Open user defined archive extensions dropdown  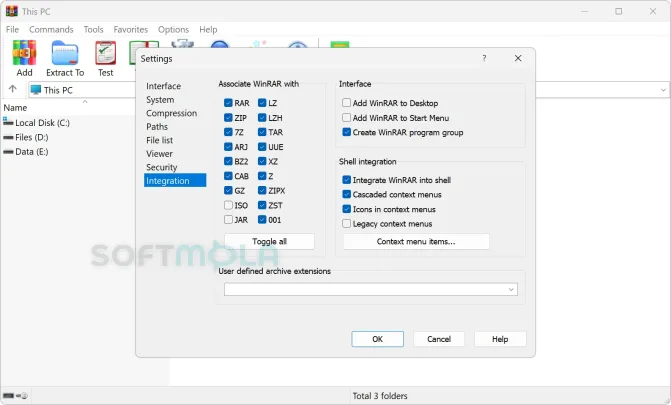click(511, 289)
